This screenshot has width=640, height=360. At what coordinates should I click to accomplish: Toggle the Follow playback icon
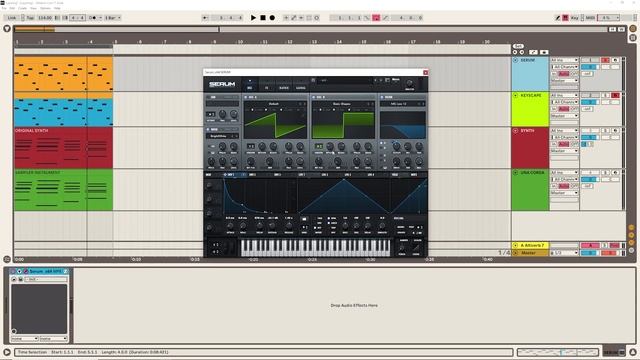205,18
